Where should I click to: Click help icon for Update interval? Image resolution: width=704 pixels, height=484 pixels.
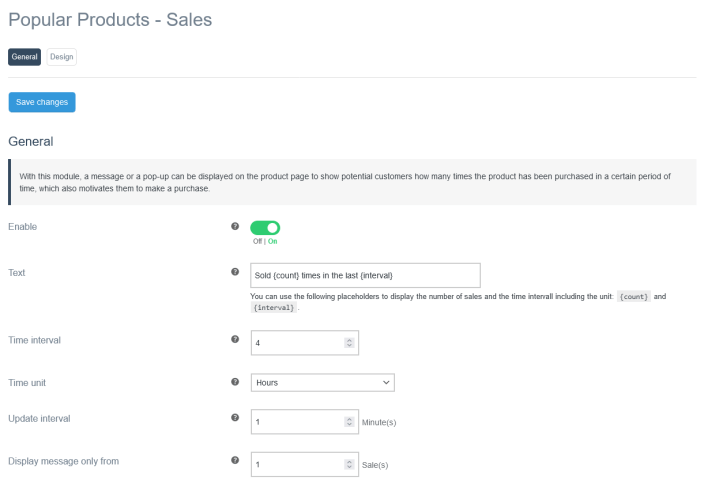pos(235,417)
